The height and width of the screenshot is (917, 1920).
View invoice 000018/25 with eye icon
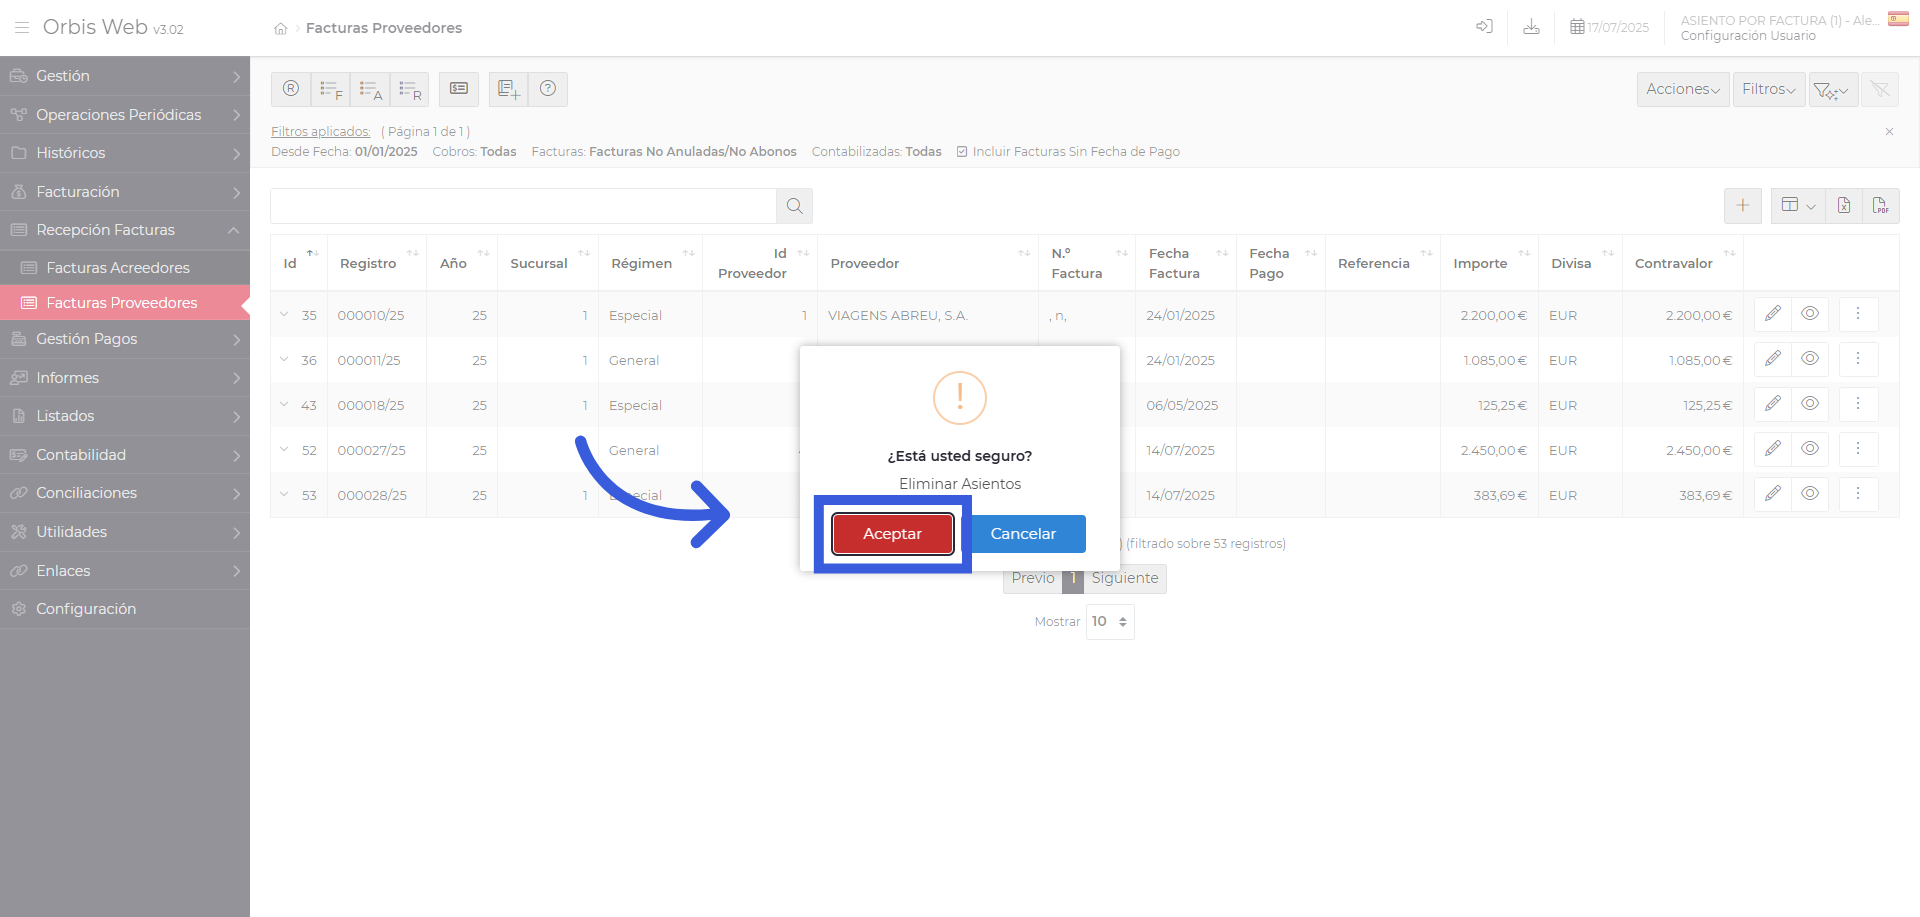(x=1810, y=404)
